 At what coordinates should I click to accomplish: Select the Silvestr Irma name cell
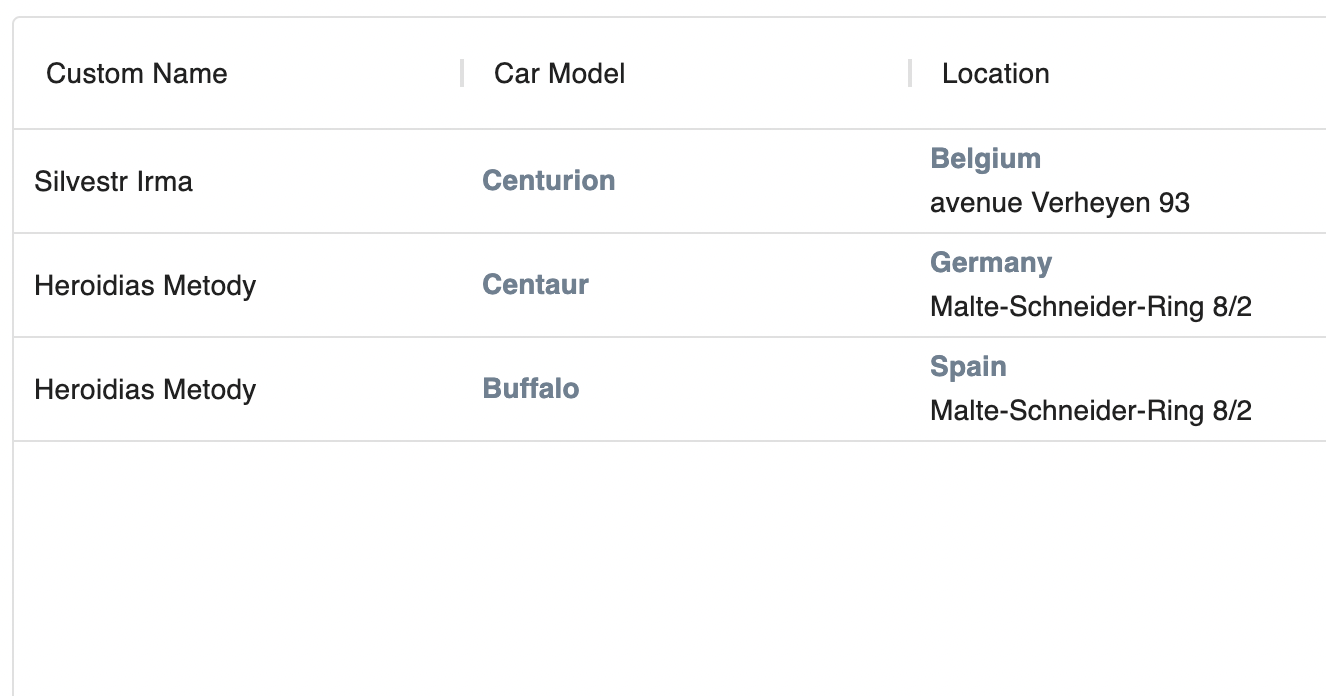click(x=113, y=182)
